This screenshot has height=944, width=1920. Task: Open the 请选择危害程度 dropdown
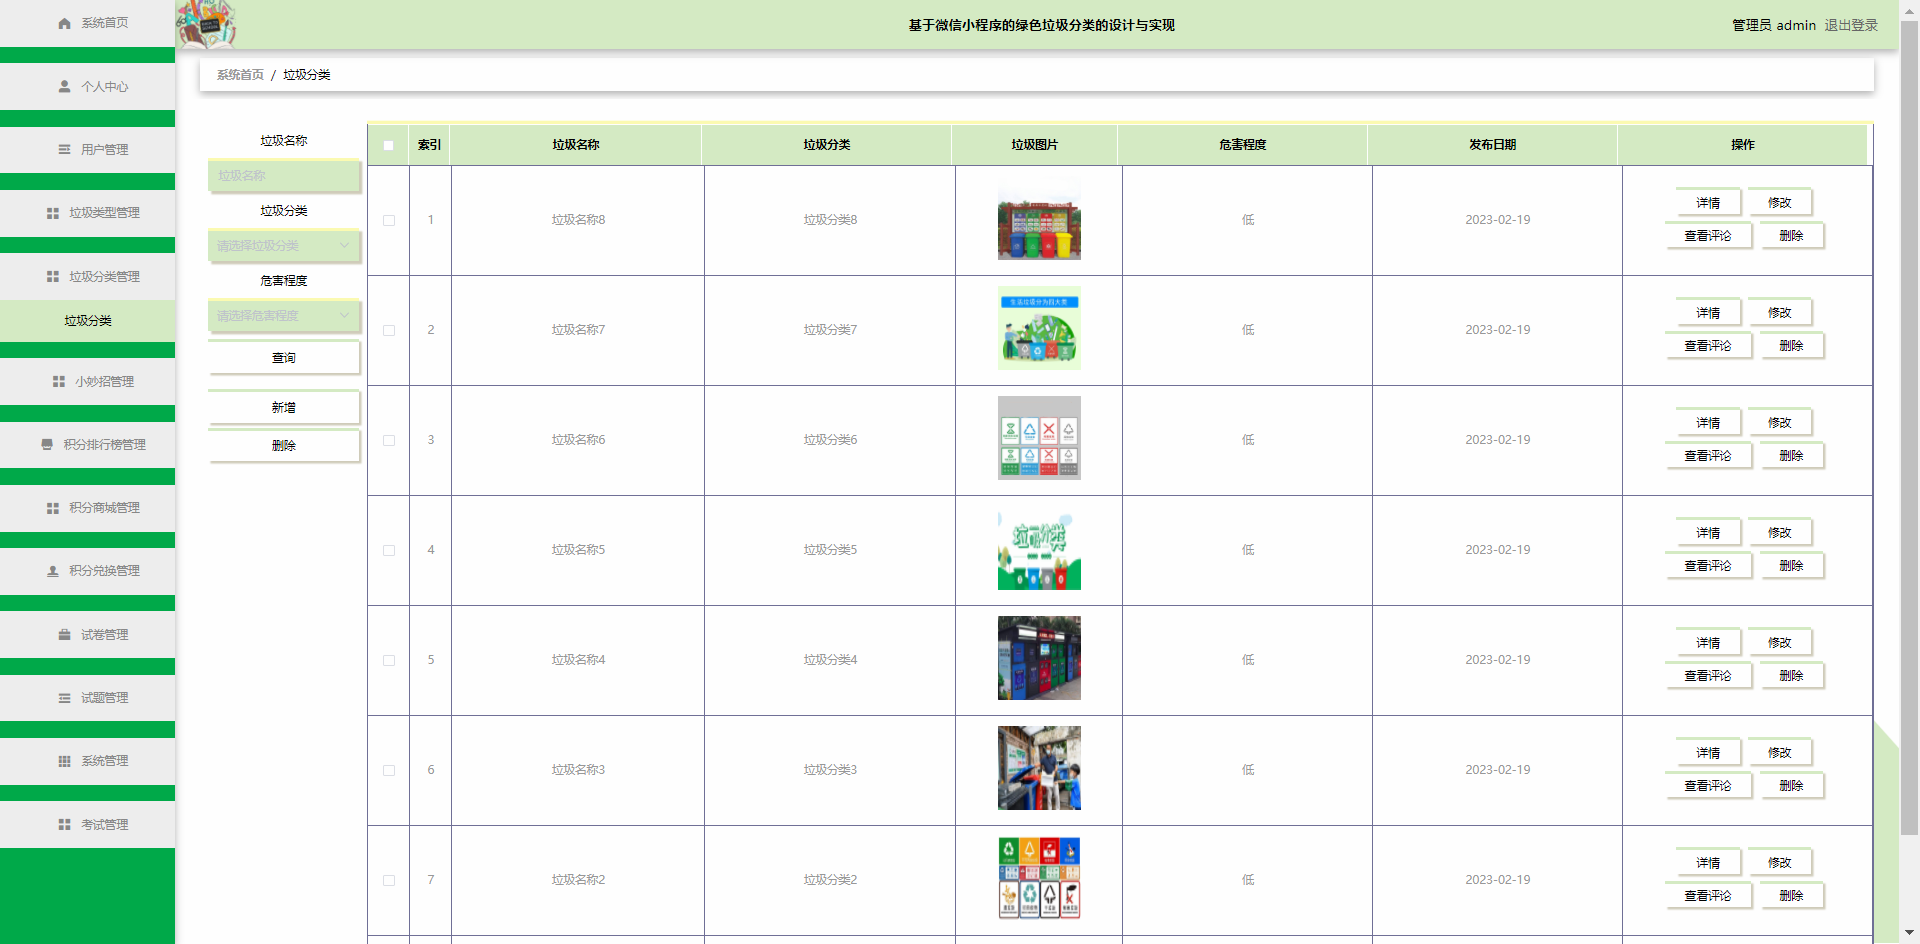pyautogui.click(x=284, y=316)
